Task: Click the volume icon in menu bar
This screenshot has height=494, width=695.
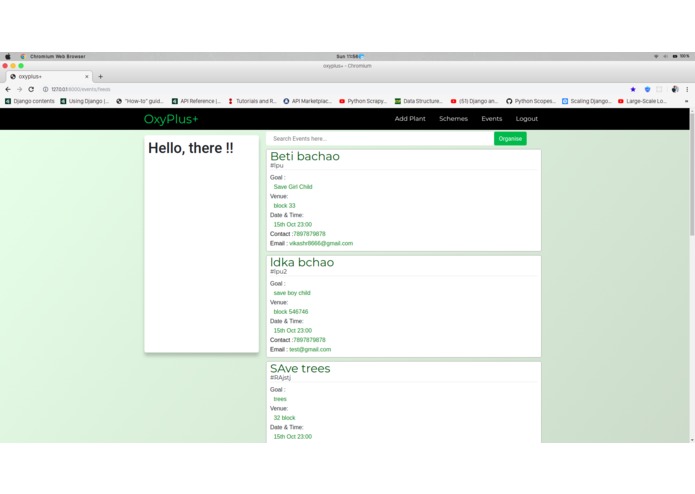Action: point(665,56)
